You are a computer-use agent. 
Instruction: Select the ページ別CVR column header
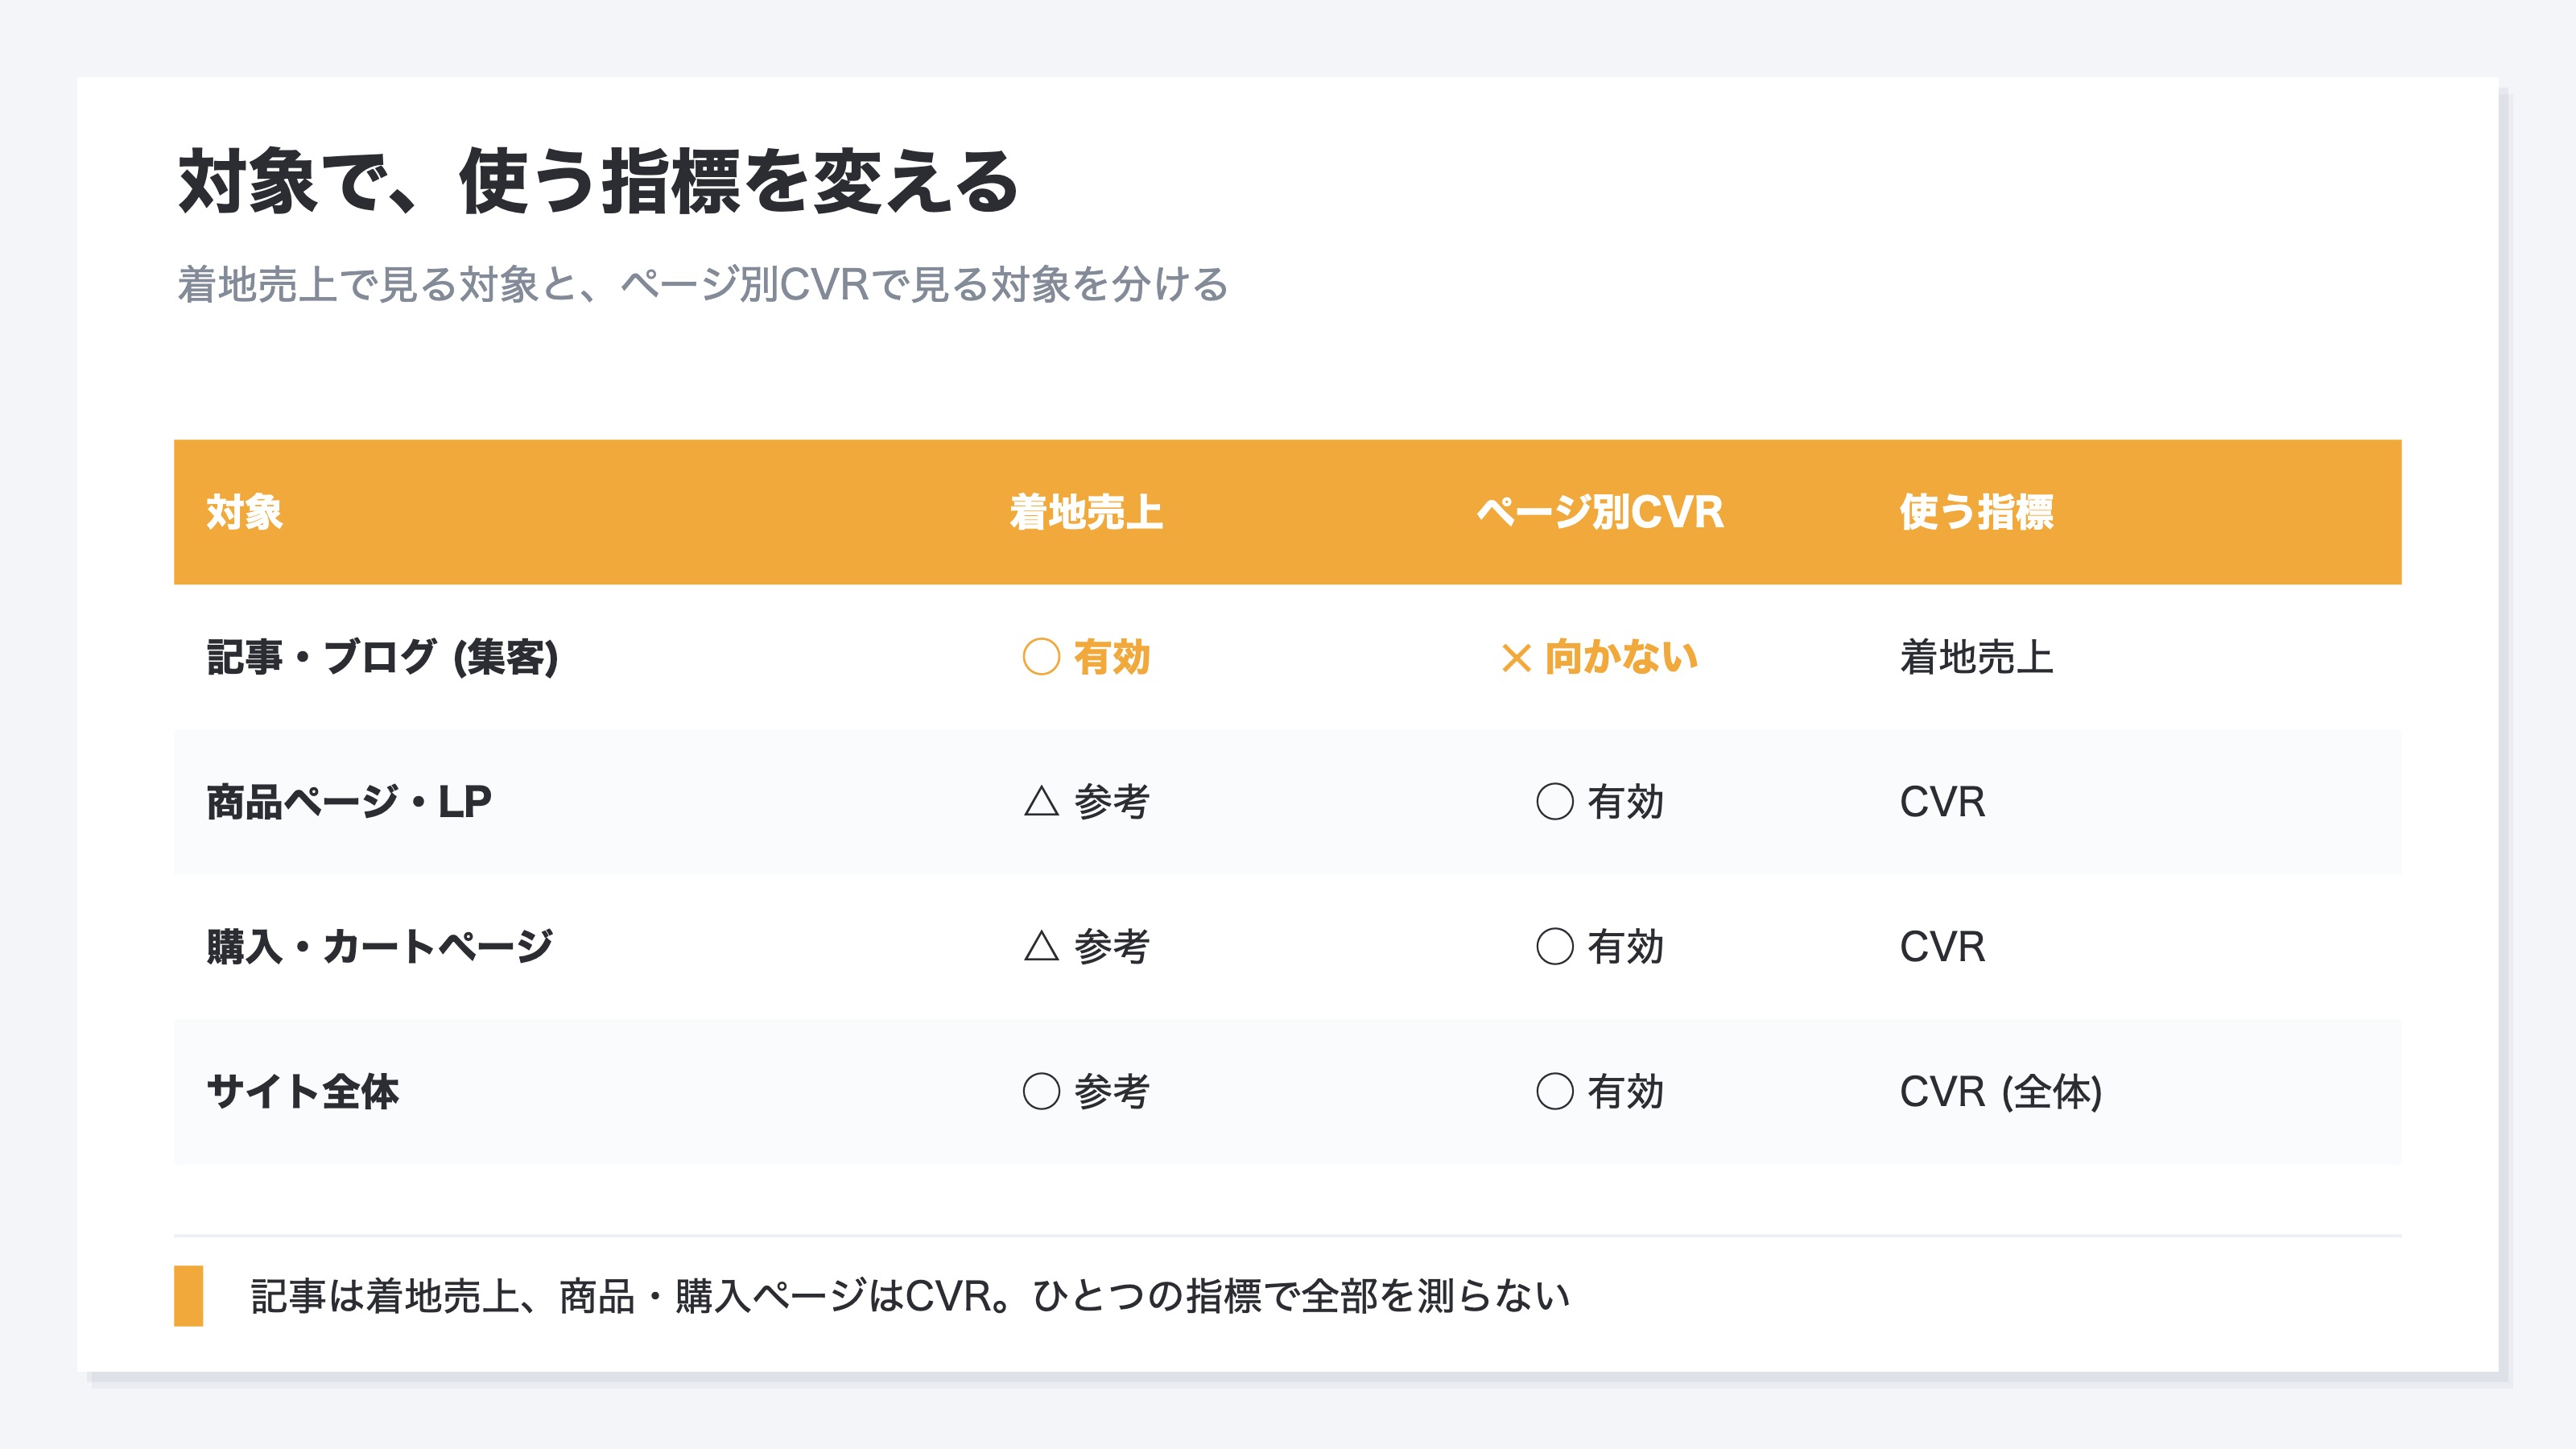tap(1600, 512)
